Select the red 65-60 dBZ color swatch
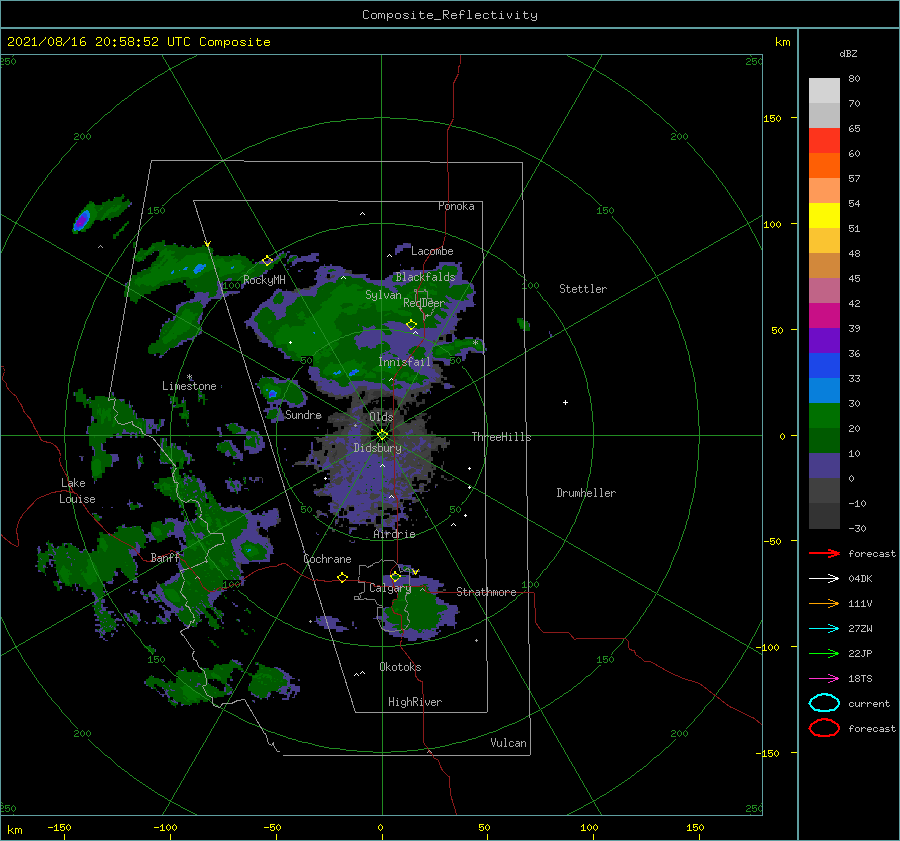Screen dimensions: 900x841 point(824,140)
